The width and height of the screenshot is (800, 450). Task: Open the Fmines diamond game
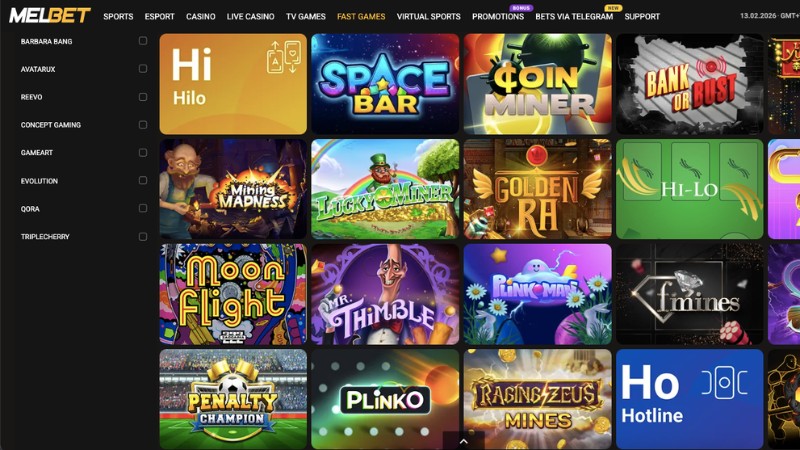[x=689, y=294]
